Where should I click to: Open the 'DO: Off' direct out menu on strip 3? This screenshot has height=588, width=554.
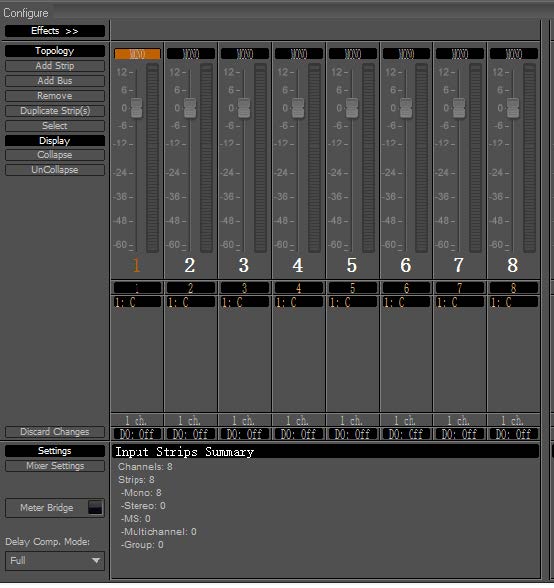pyautogui.click(x=245, y=434)
